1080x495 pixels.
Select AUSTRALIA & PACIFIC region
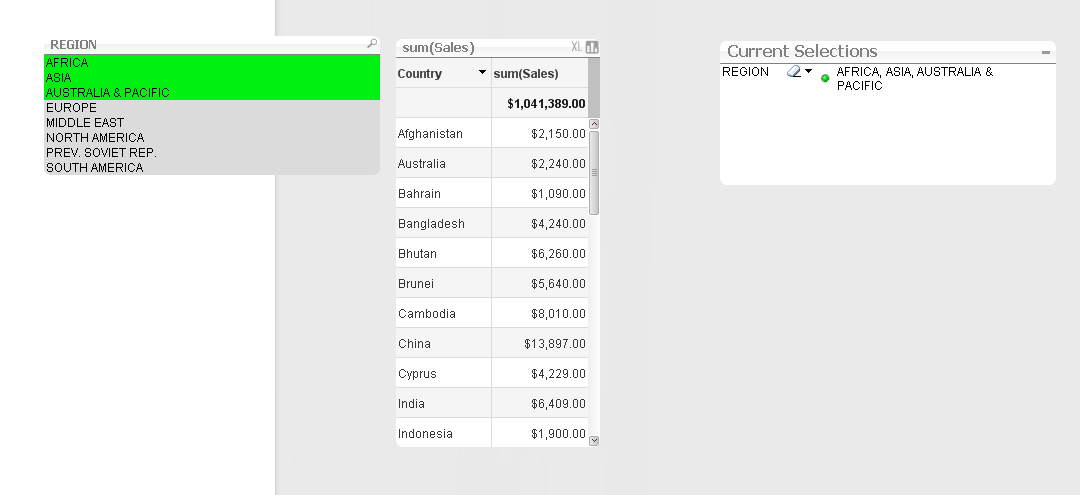[x=212, y=92]
